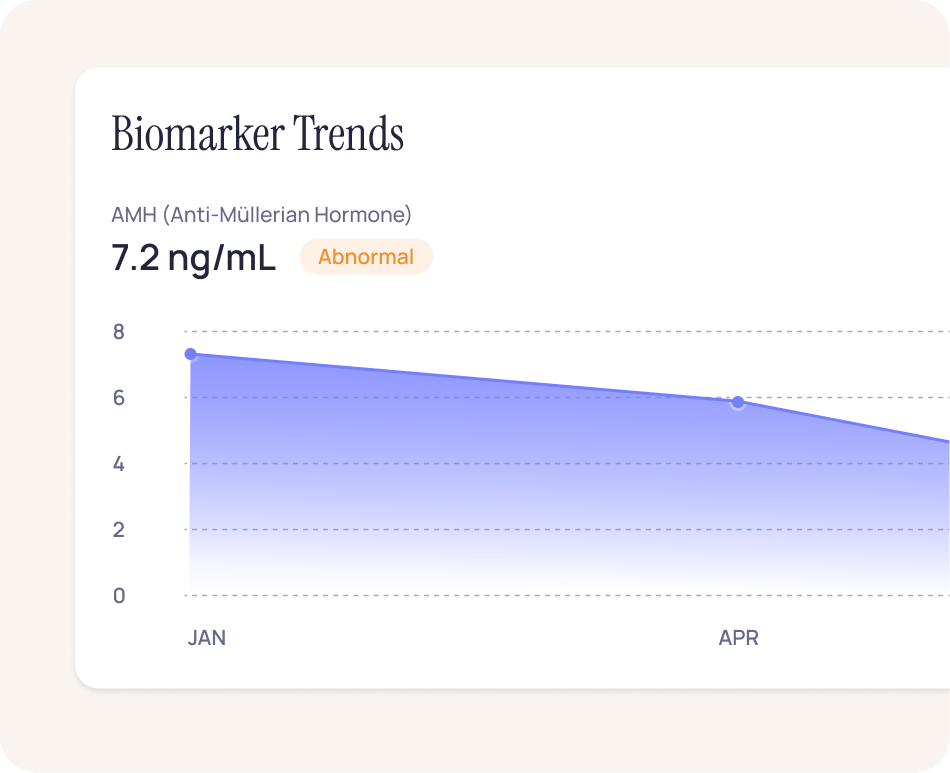The width and height of the screenshot is (950, 773).
Task: Select the JAN month axis label
Action: pos(207,638)
